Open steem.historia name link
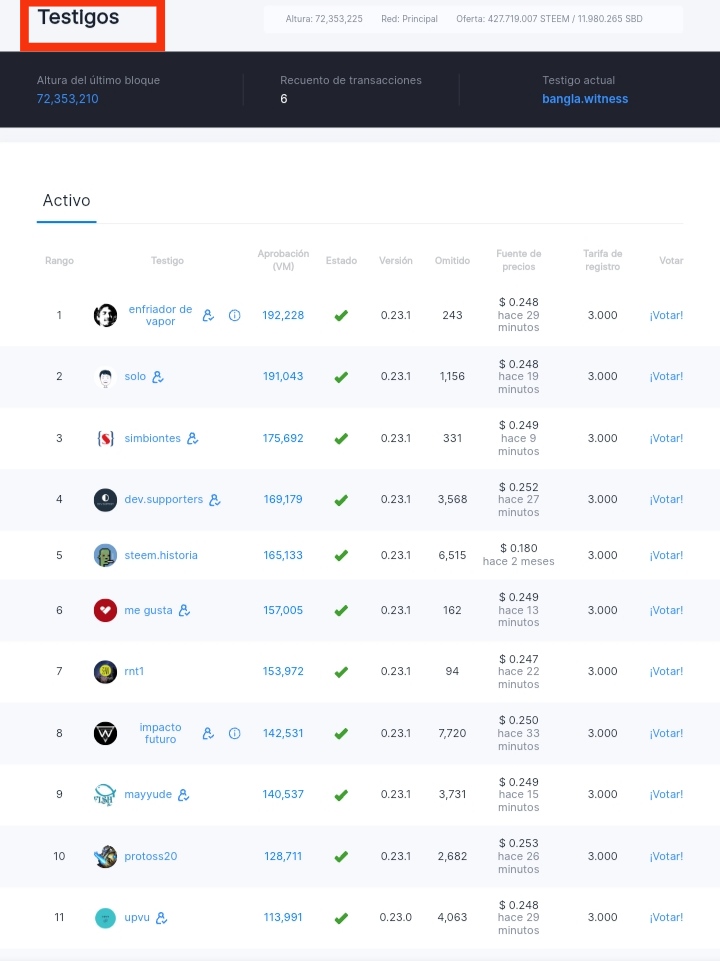This screenshot has width=720, height=961. click(x=161, y=555)
